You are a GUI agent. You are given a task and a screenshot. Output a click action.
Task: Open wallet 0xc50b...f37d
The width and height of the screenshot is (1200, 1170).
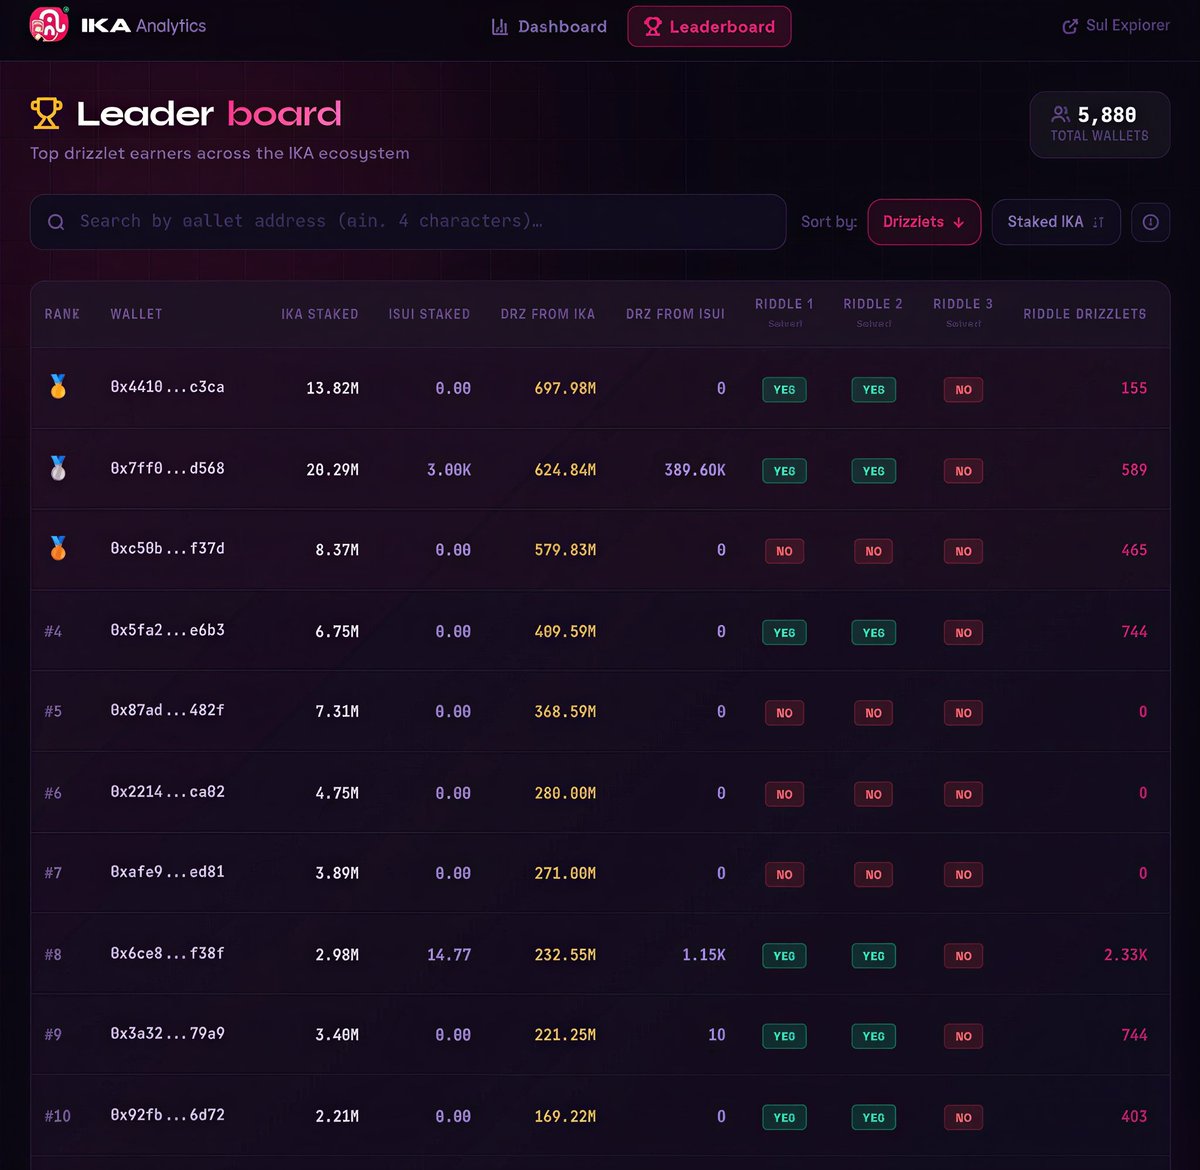coord(167,549)
